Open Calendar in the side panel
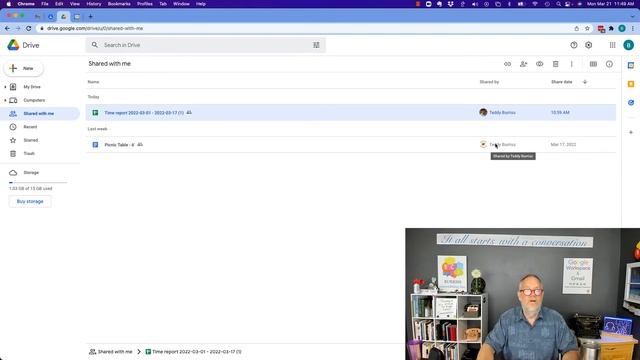The width and height of the screenshot is (640, 360). coord(631,65)
